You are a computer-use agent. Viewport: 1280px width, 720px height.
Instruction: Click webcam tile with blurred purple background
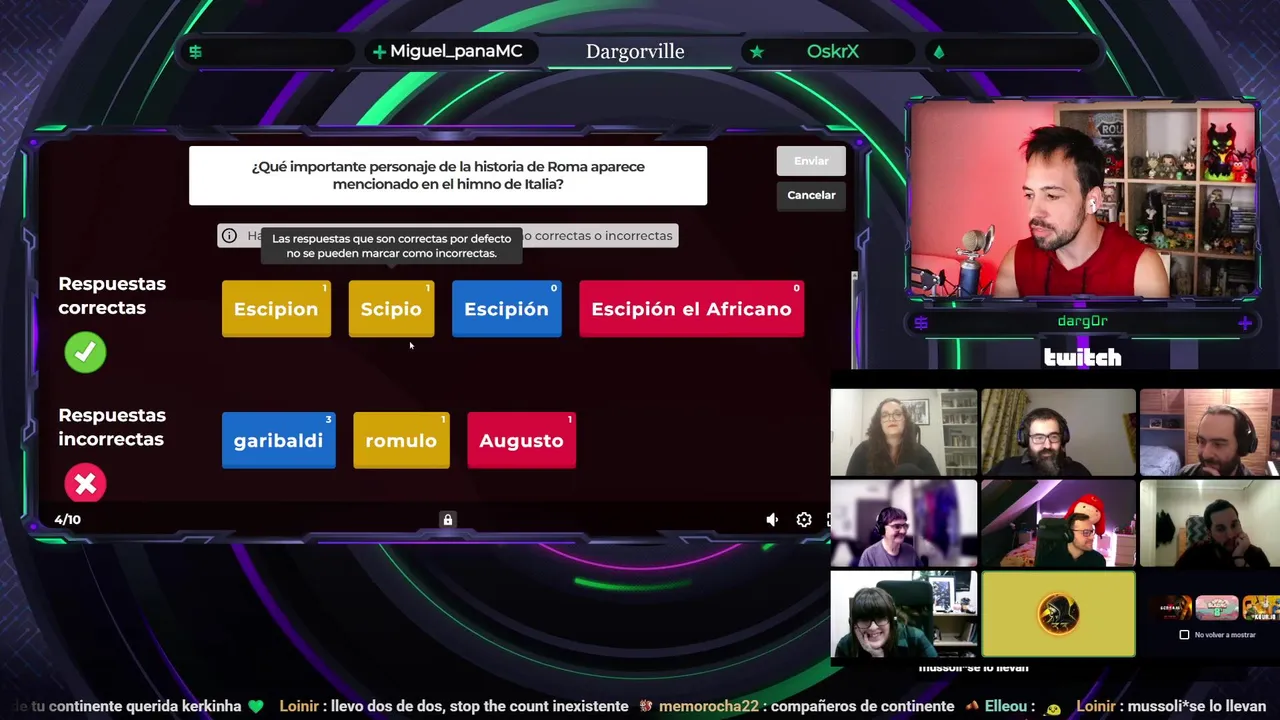(x=904, y=524)
